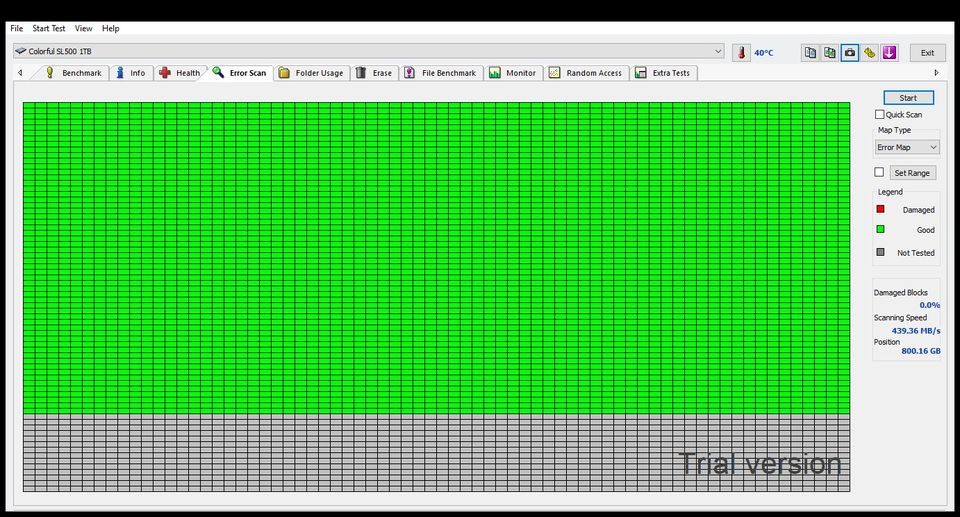Open options via the yellow tool icon
Image resolution: width=960 pixels, height=517 pixels.
tap(869, 53)
